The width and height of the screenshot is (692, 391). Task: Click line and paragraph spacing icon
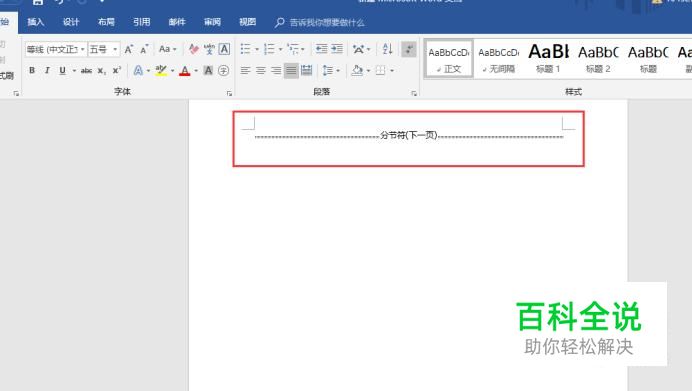(x=328, y=71)
